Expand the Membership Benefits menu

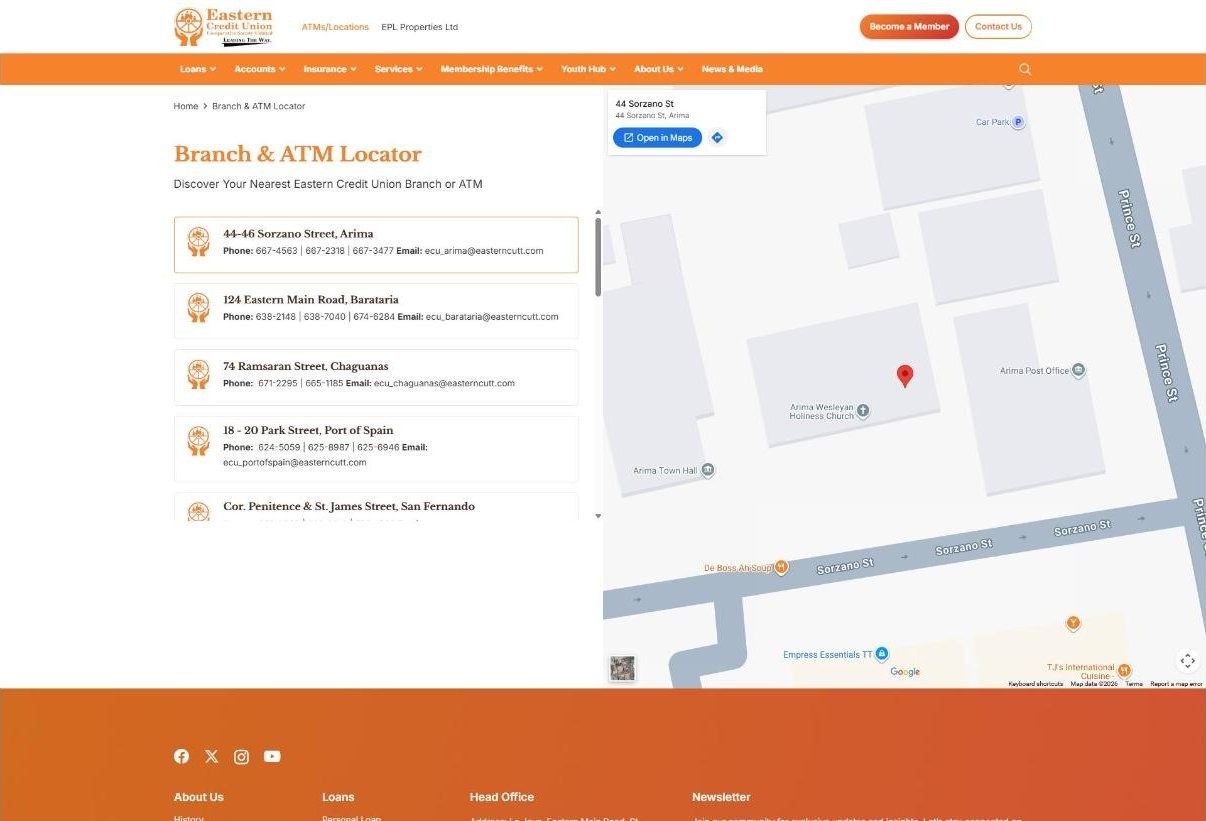(492, 69)
